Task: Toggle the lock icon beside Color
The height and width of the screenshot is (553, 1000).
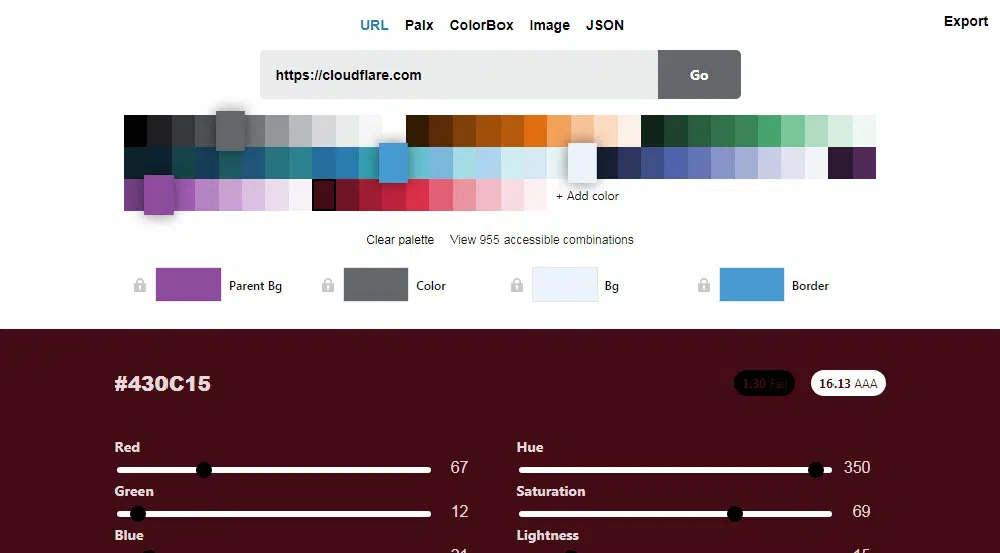Action: 327,286
